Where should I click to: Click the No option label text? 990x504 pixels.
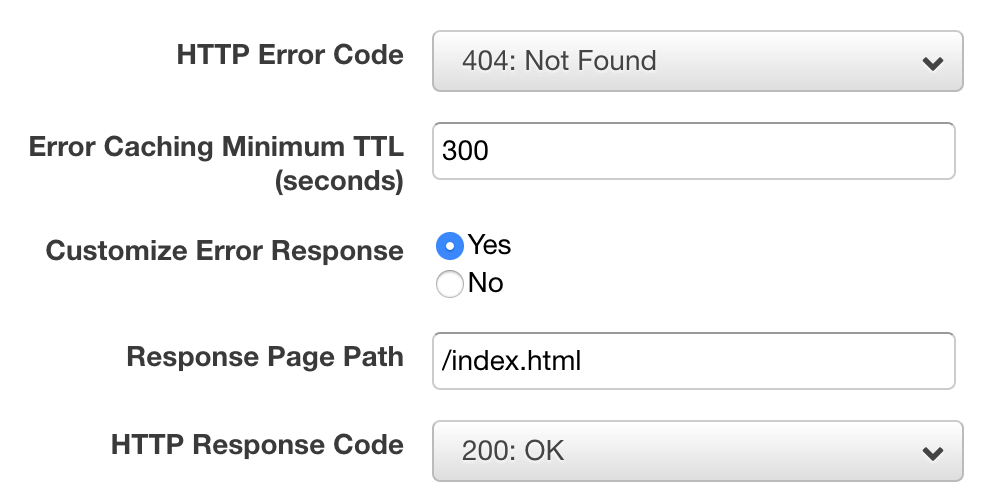pyautogui.click(x=486, y=283)
